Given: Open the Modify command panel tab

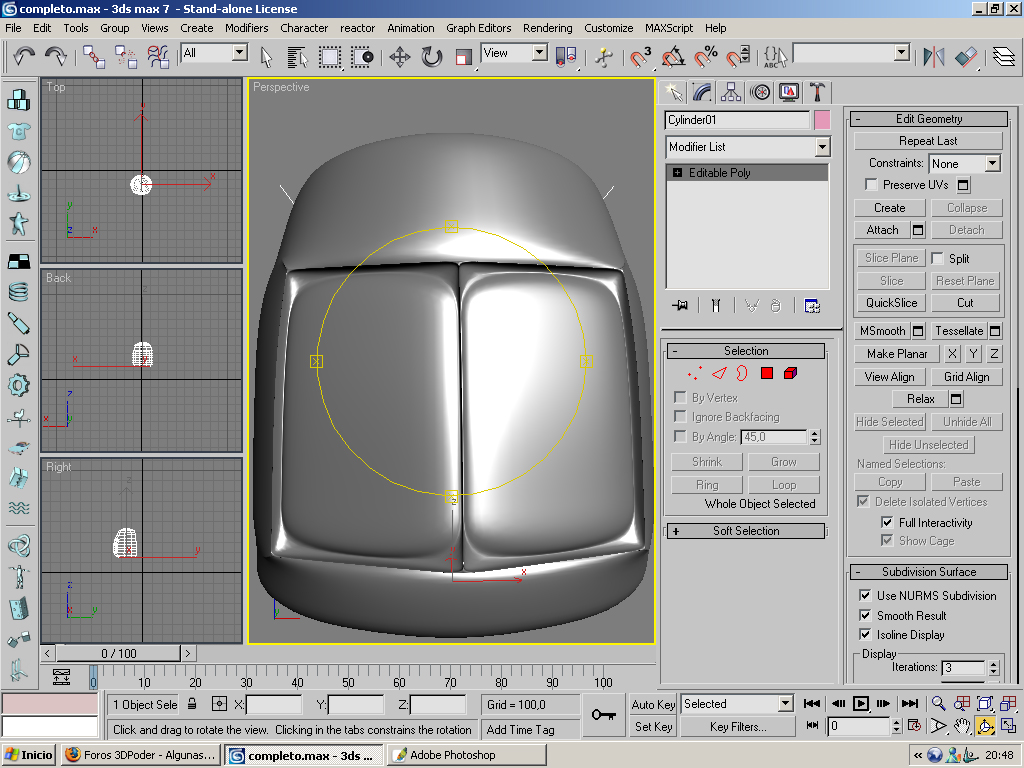Looking at the screenshot, I should [703, 92].
